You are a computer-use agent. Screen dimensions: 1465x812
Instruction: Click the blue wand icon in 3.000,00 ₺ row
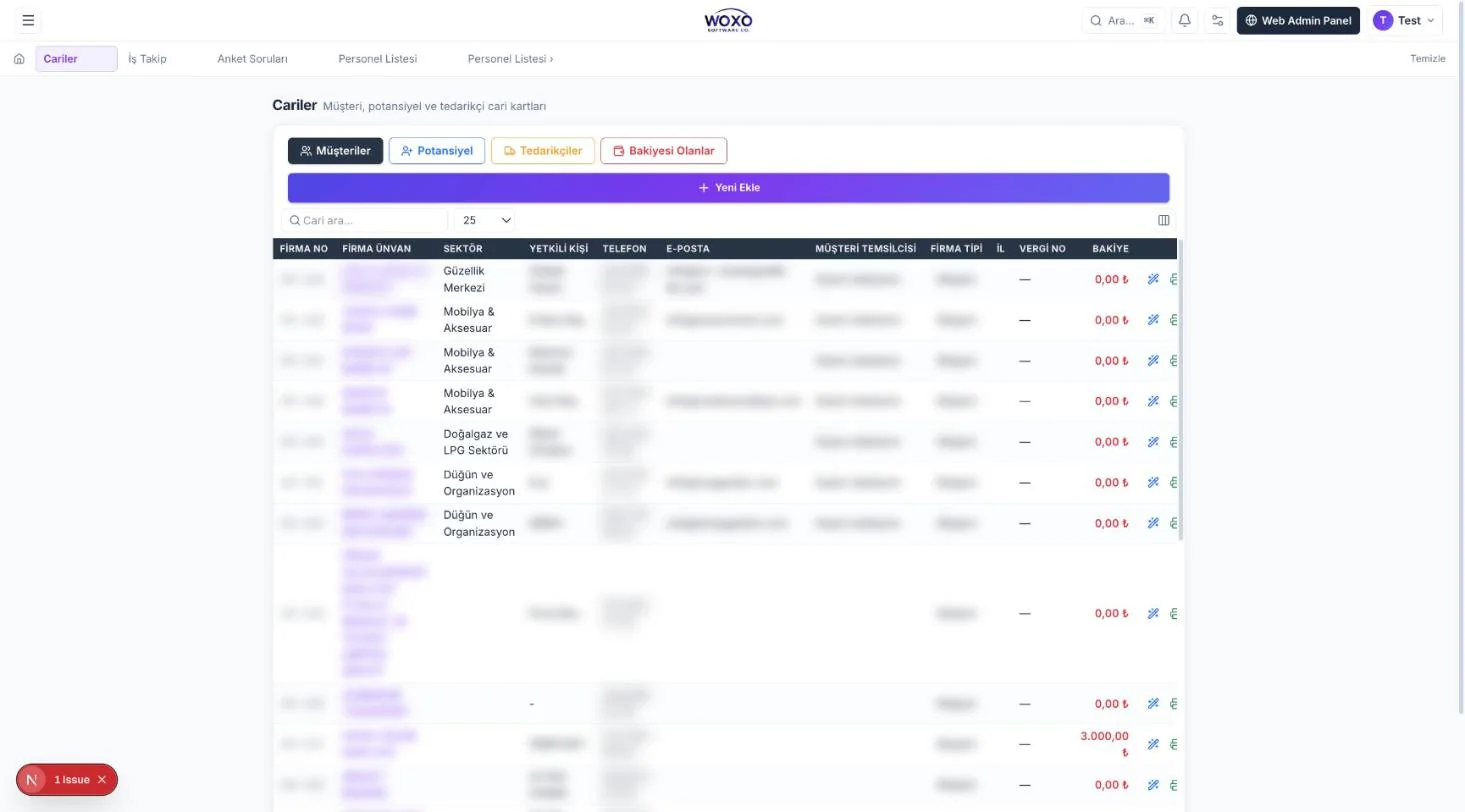1153,744
